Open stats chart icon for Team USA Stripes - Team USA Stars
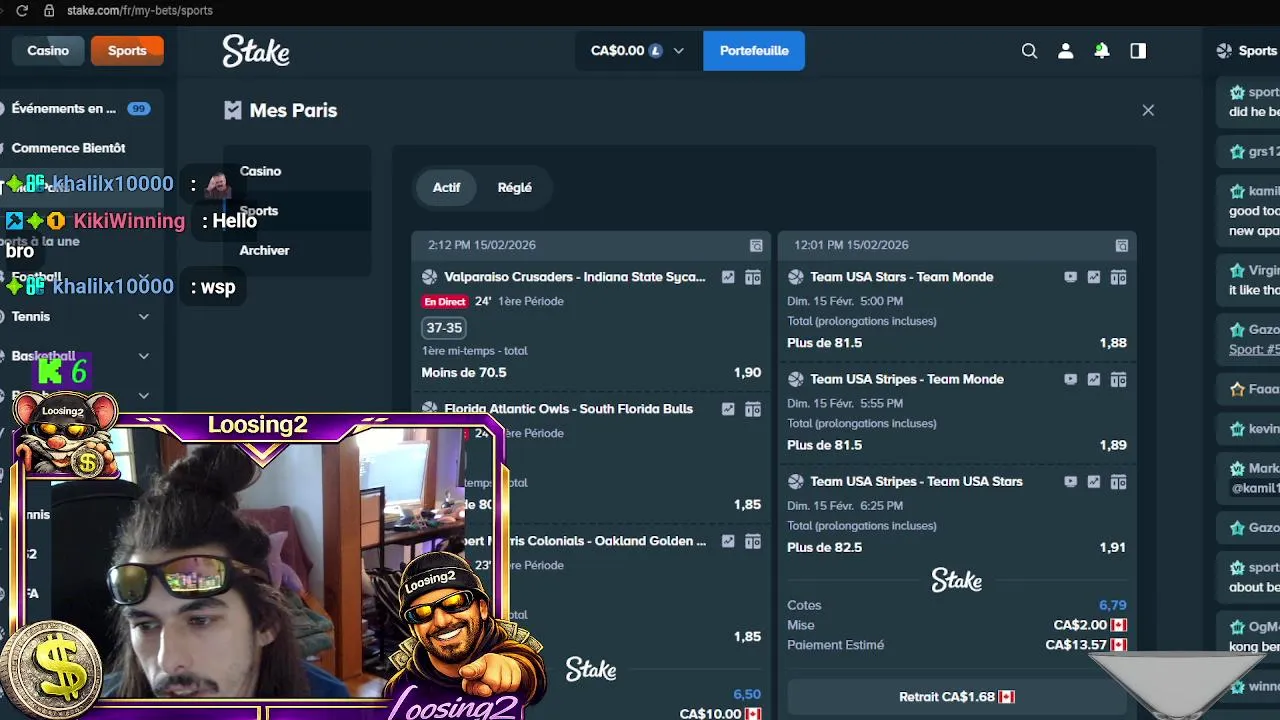 click(1094, 481)
